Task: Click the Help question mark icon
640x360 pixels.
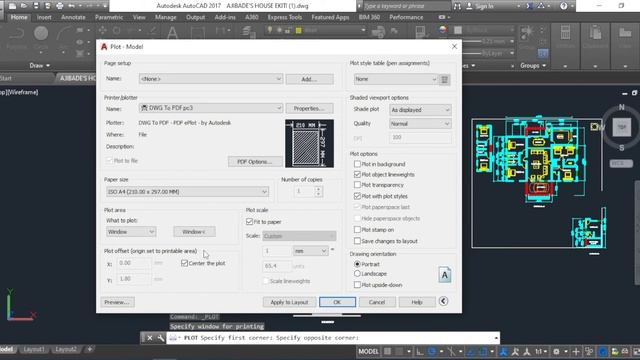Action: 564,6
